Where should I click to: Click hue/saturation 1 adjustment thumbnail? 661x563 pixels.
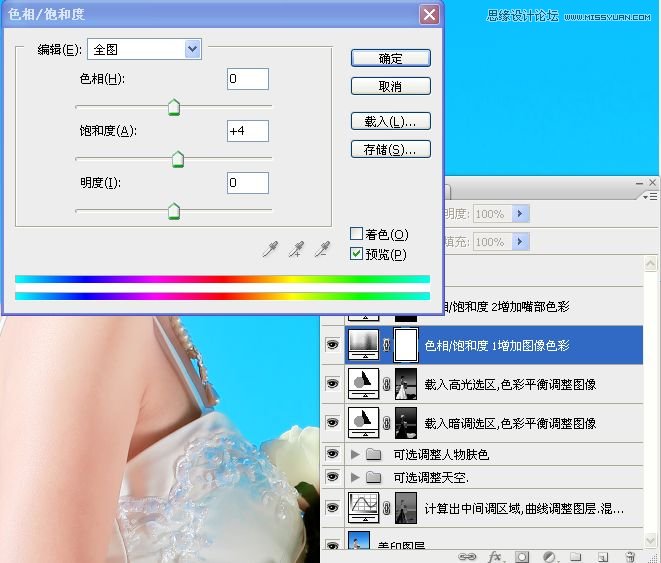[x=364, y=345]
